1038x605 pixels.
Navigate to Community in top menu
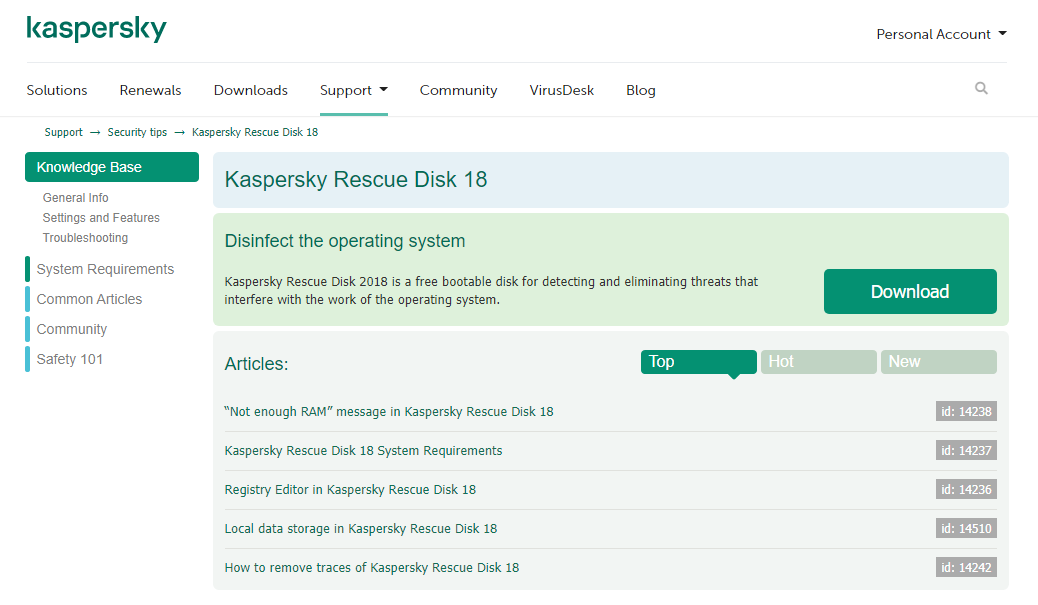458,90
